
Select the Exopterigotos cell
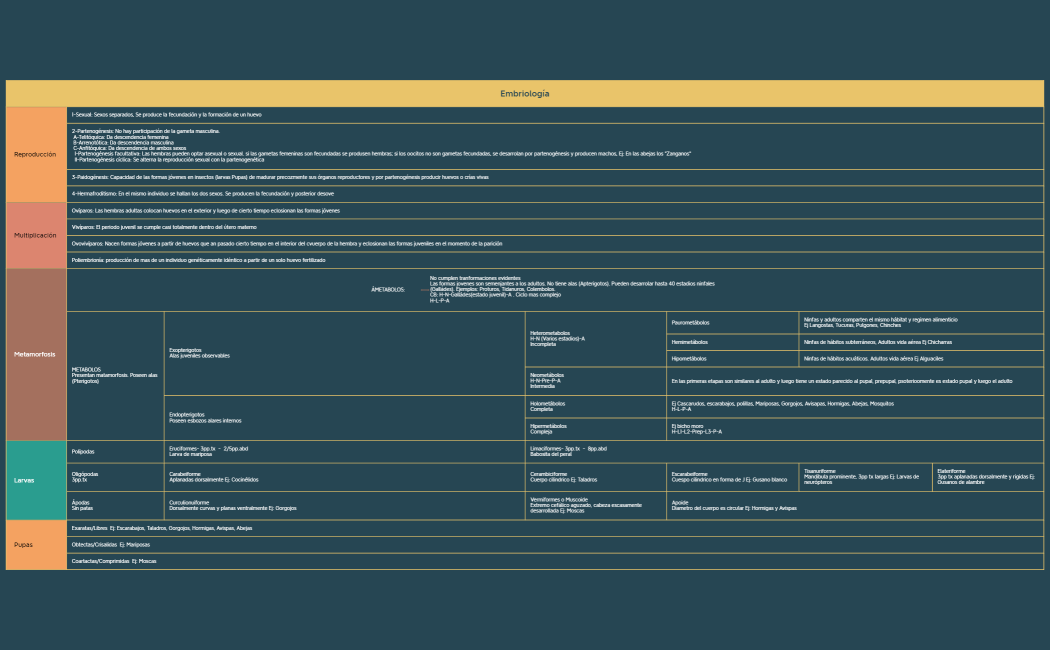(x=345, y=353)
